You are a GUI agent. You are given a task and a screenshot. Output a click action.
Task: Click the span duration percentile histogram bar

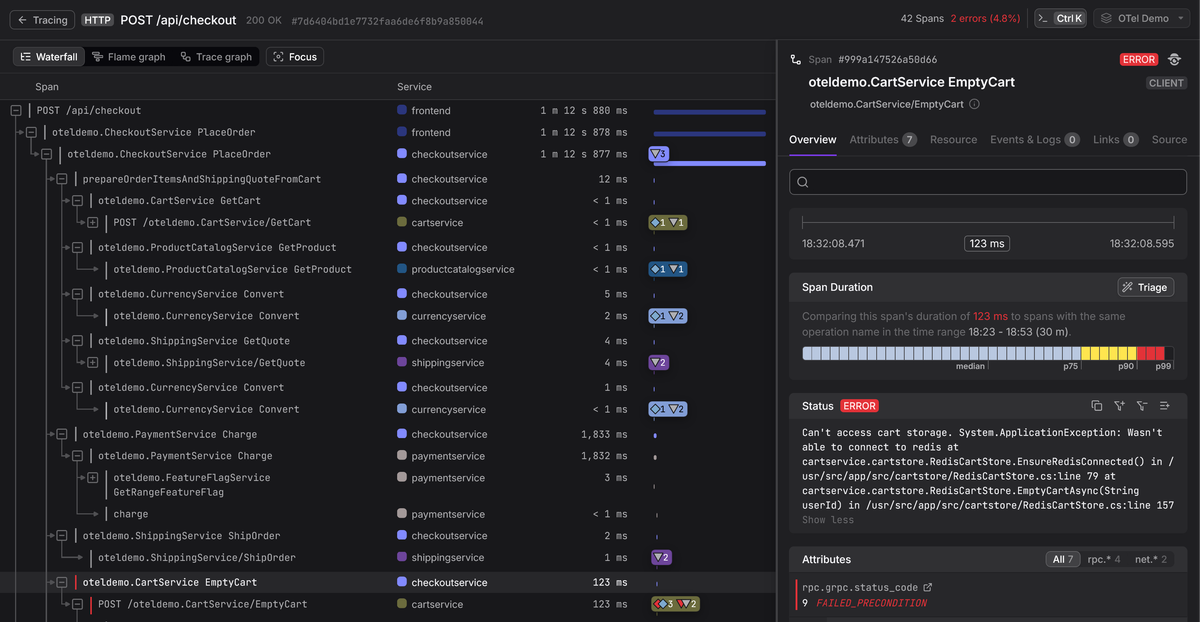987,353
